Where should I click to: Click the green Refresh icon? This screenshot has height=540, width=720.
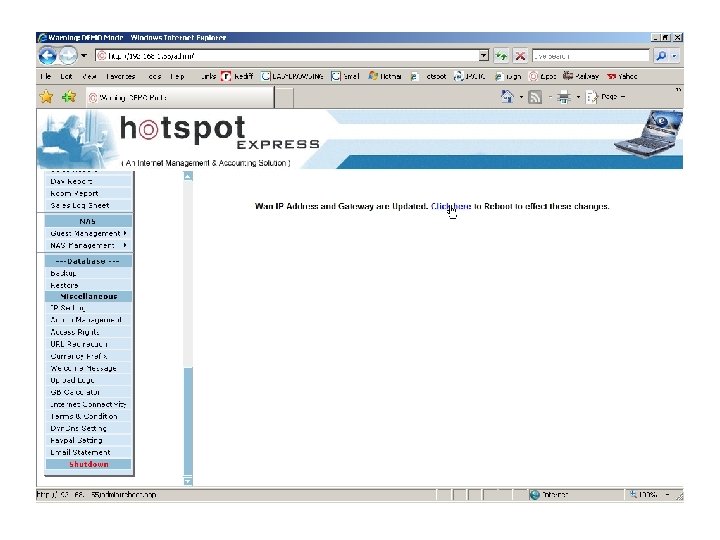point(501,56)
